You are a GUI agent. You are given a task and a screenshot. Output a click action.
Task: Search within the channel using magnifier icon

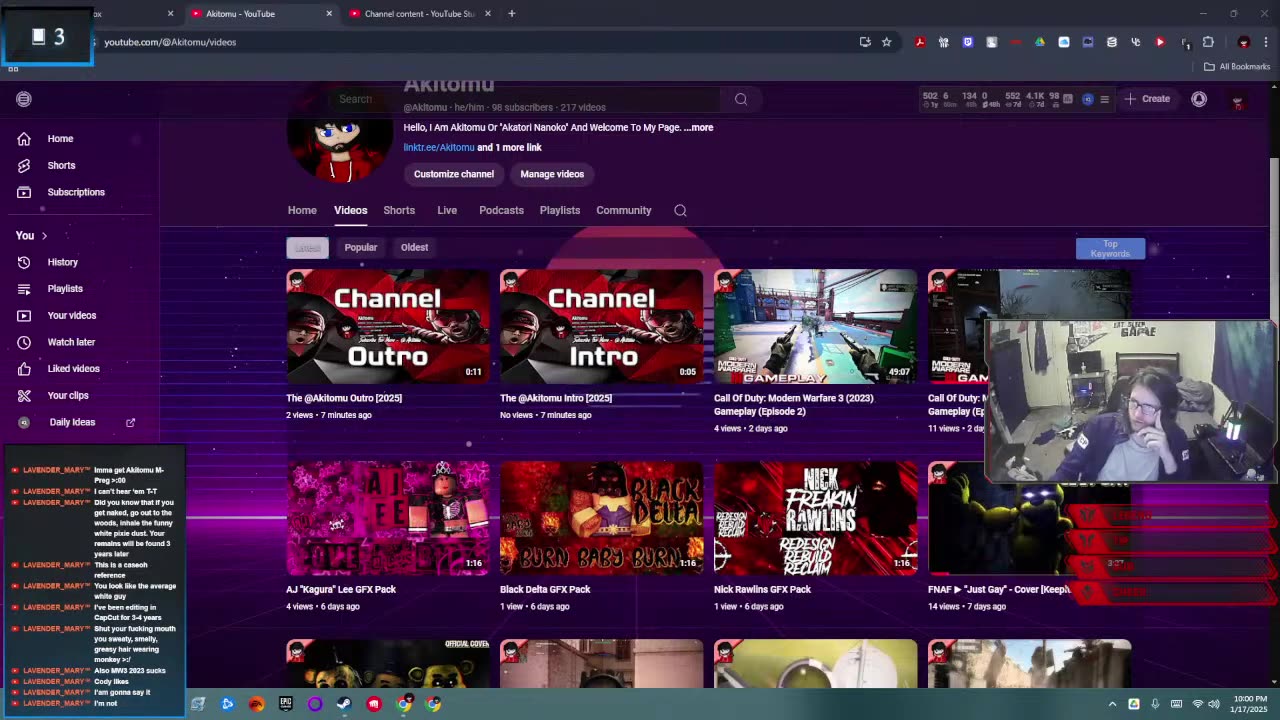pyautogui.click(x=680, y=210)
